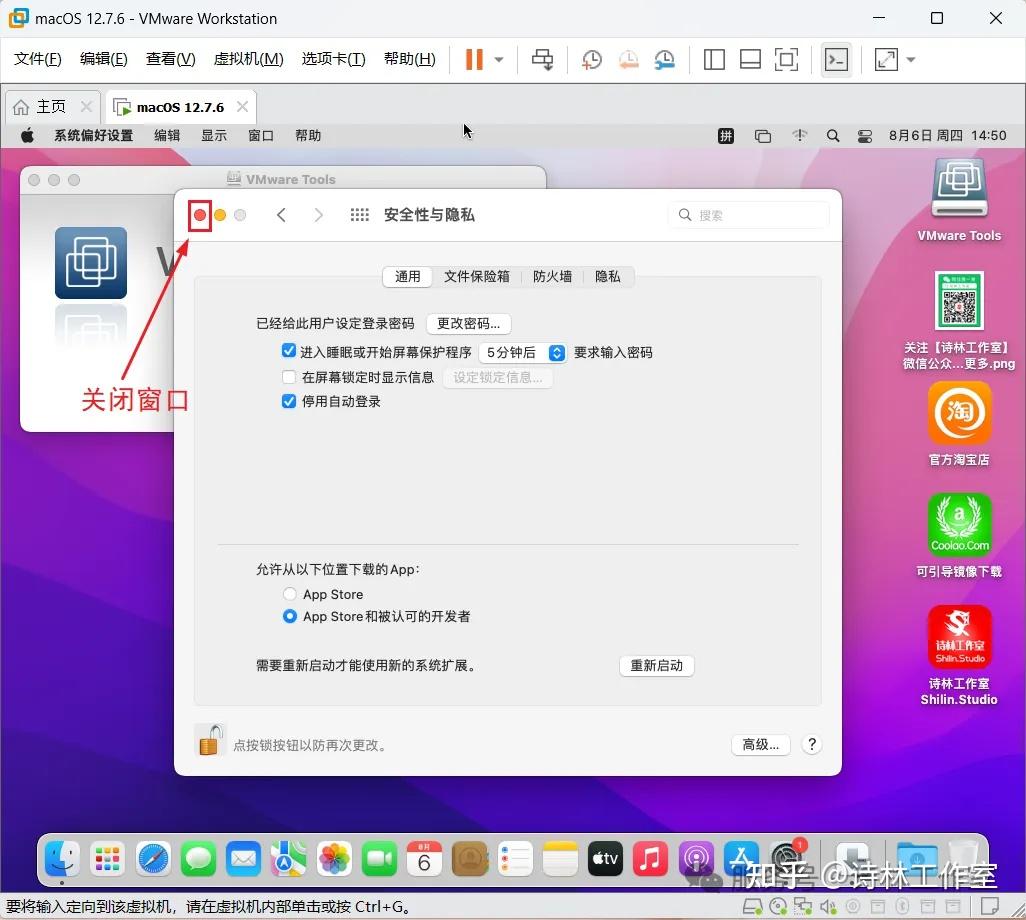1026x920 pixels.
Task: Select the App Store radio option
Action: click(289, 594)
